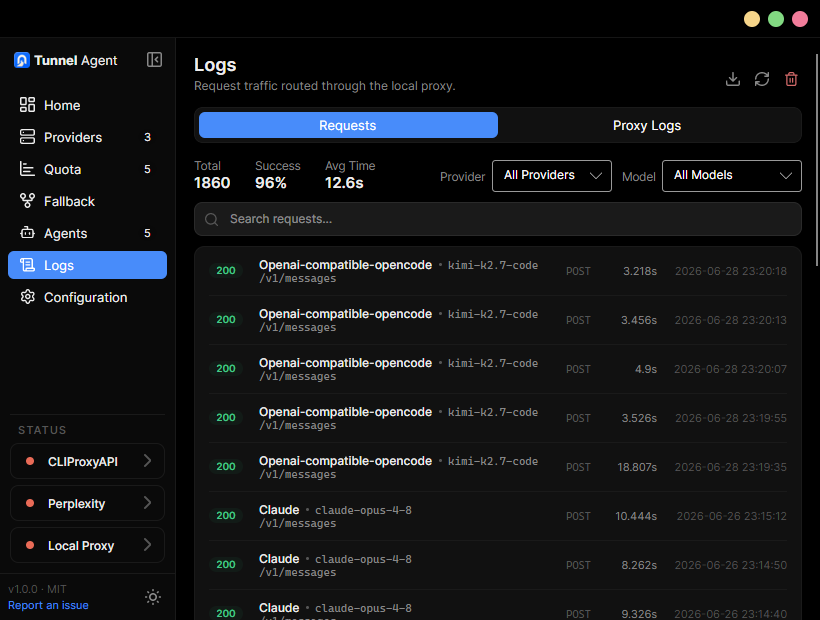Screen dimensions: 820x620
Task: Toggle the light/dark theme
Action: coord(153,597)
